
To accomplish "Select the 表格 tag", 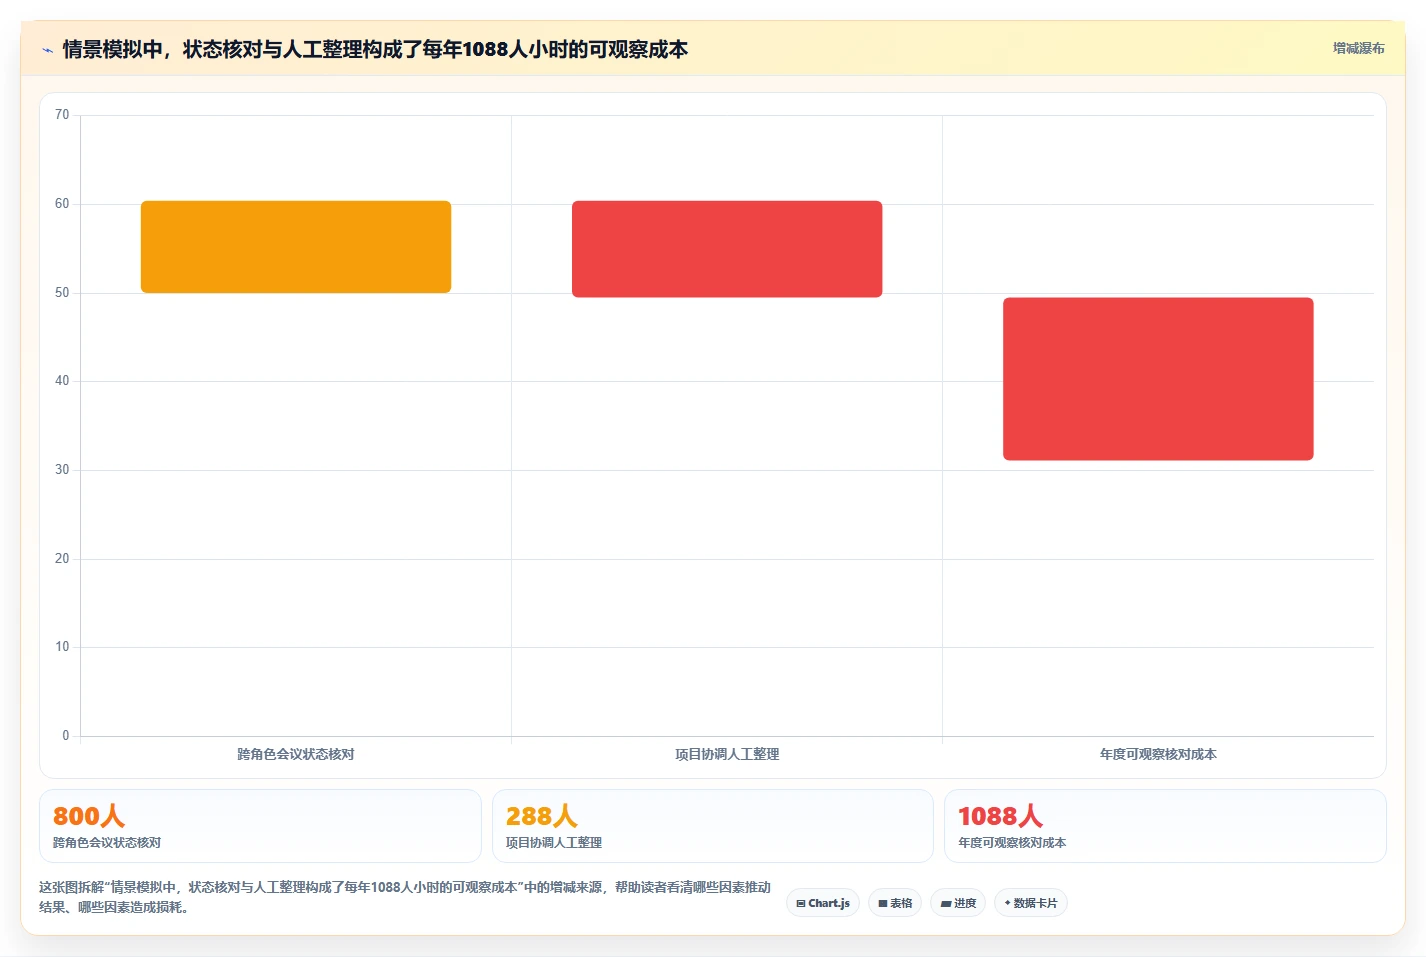I will [895, 903].
